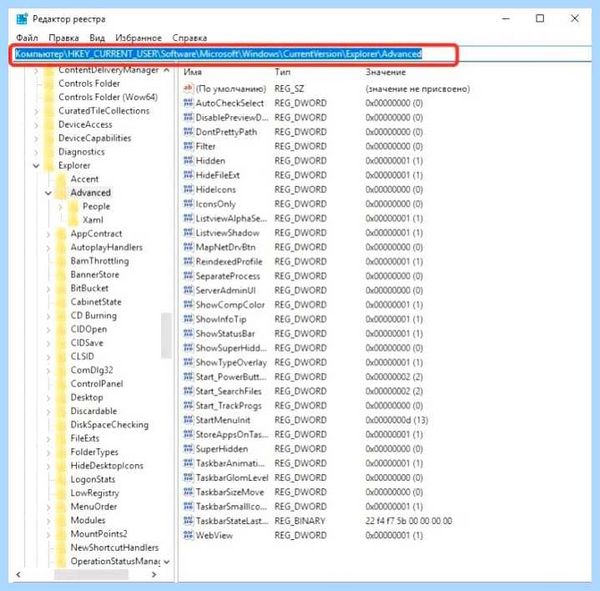Click the folder icon for FileExts

click(x=61, y=438)
